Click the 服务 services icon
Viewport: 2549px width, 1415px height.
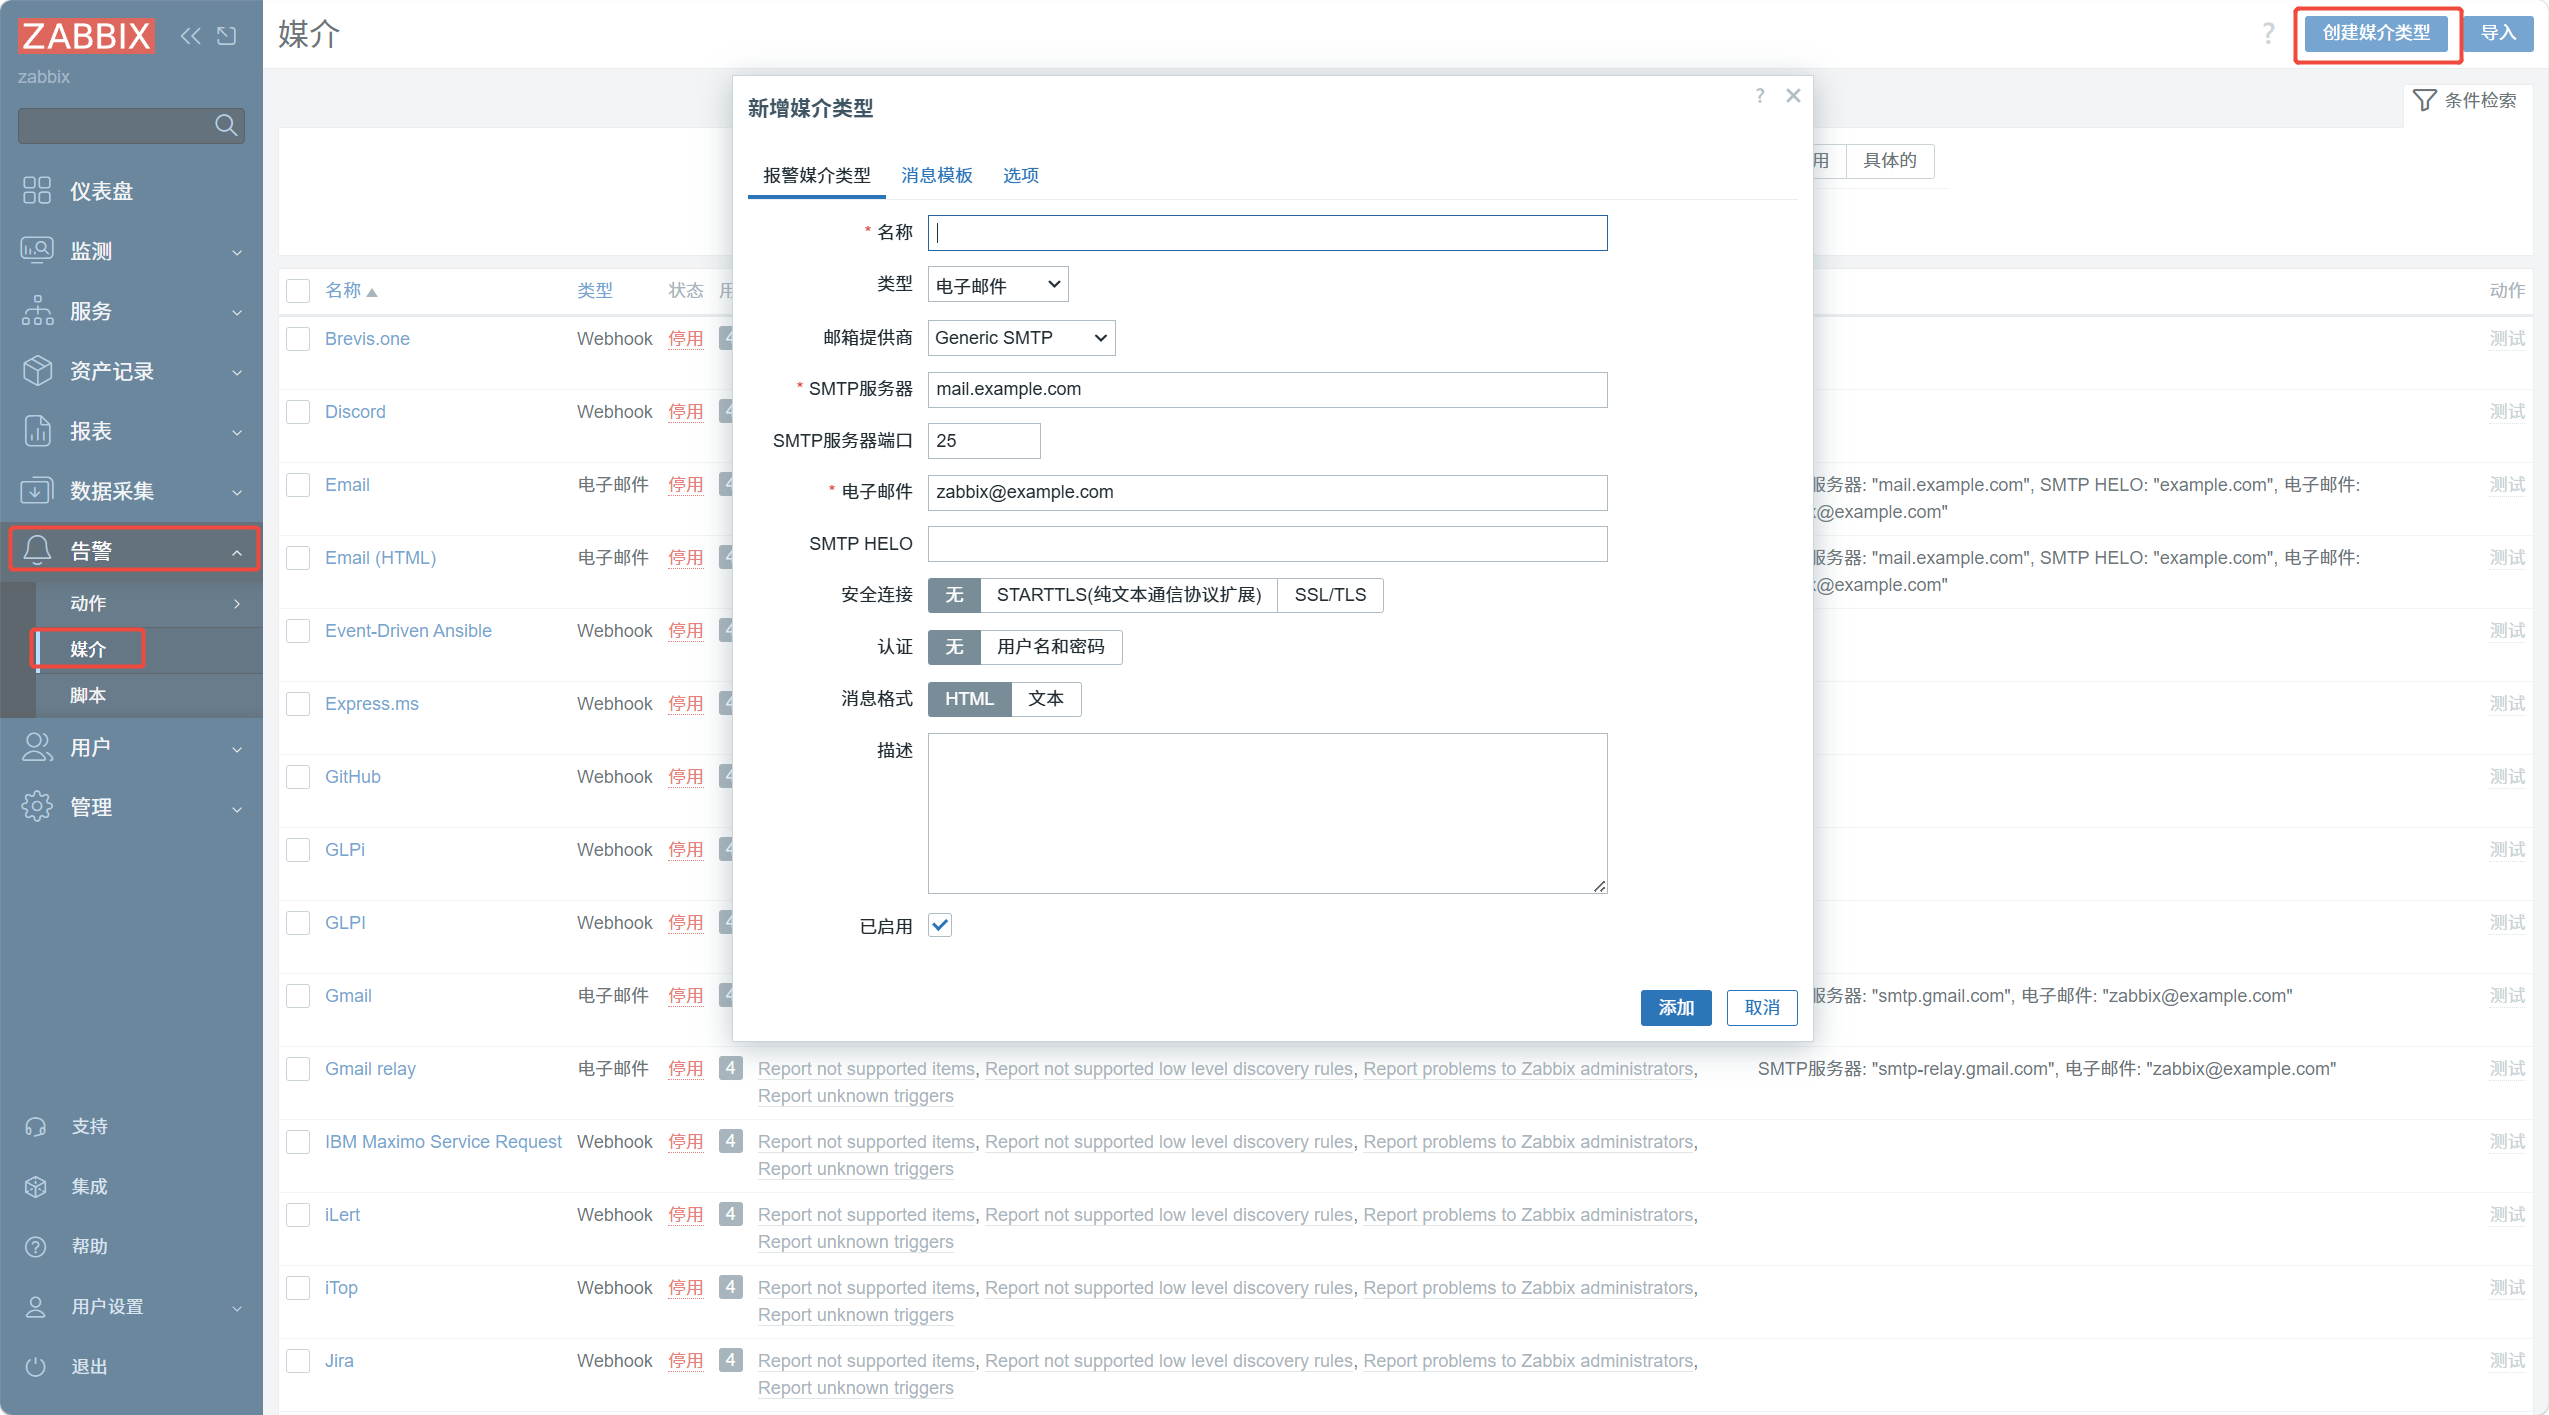coord(37,310)
